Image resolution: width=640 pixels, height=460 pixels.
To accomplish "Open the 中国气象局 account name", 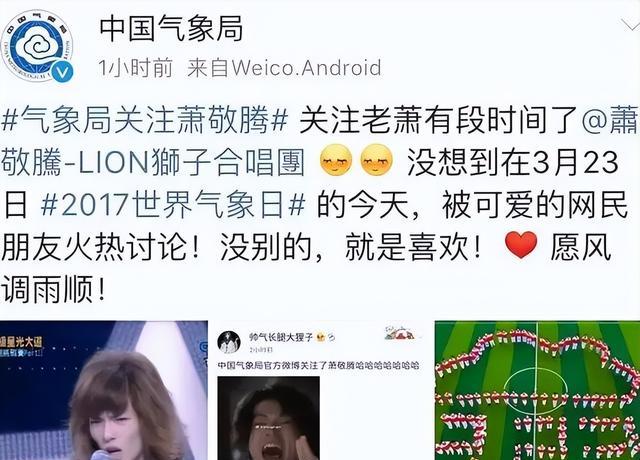I will (x=171, y=29).
